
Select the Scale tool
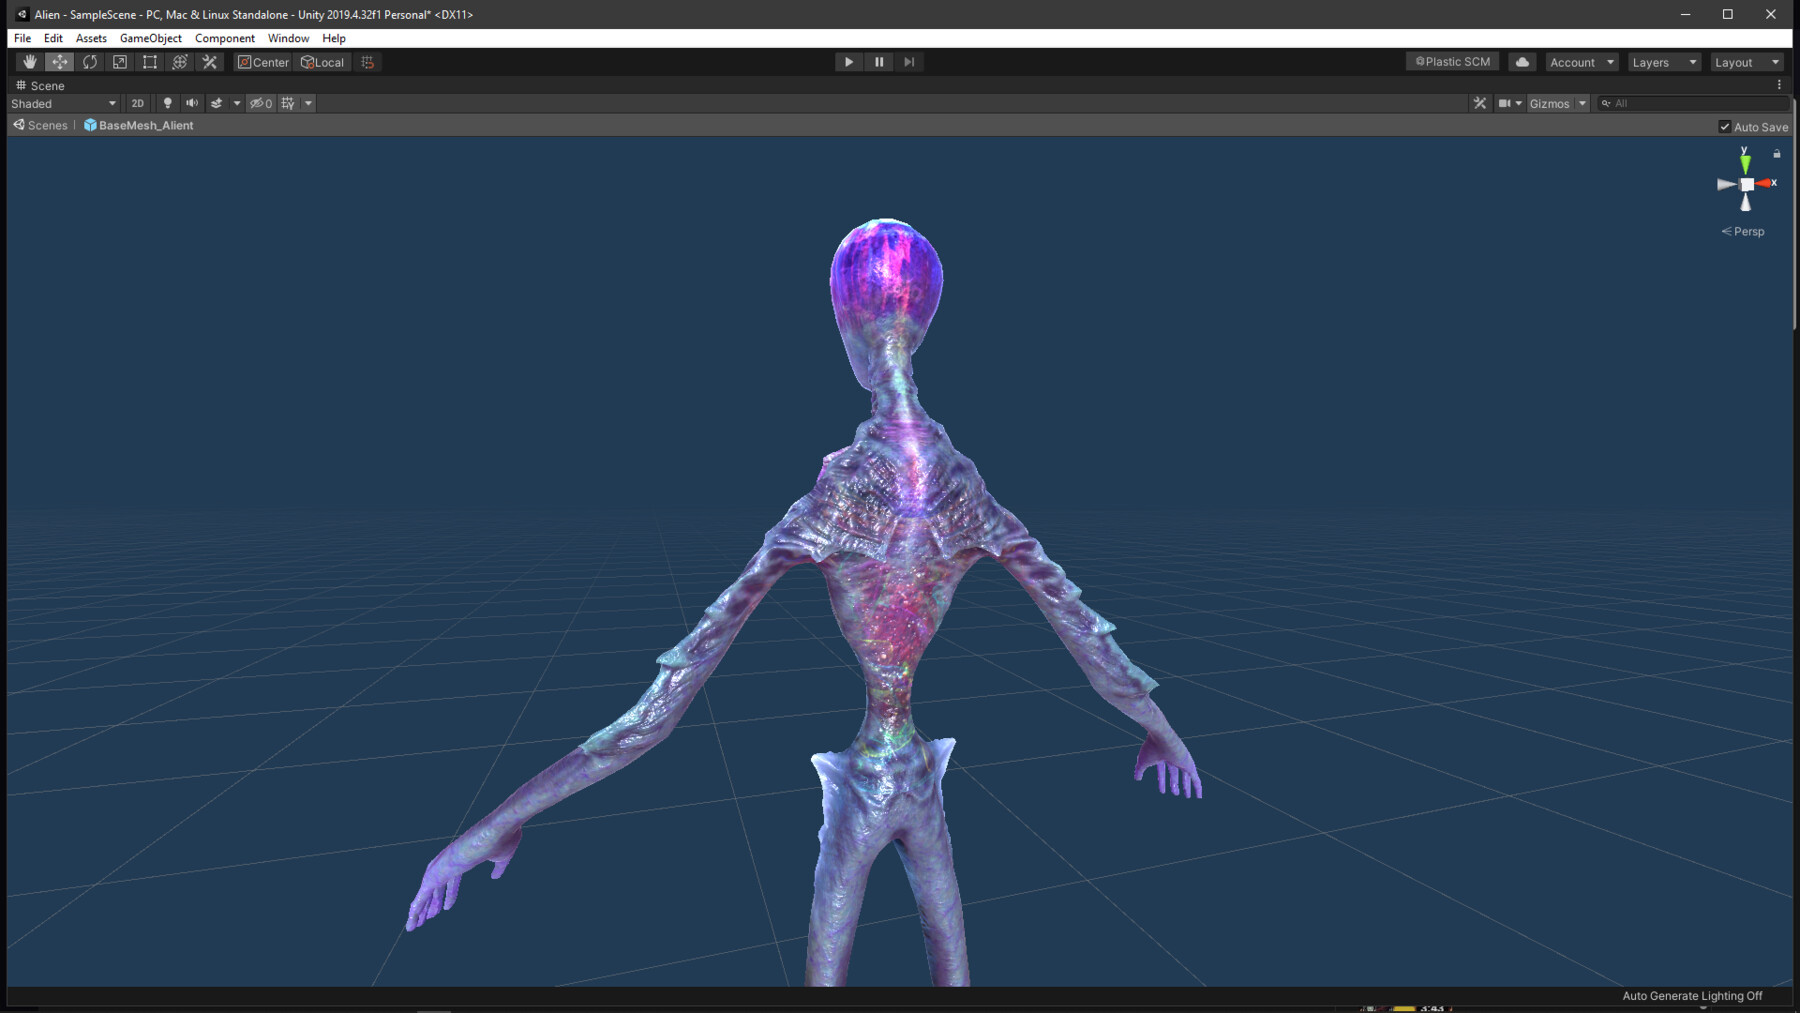click(119, 61)
